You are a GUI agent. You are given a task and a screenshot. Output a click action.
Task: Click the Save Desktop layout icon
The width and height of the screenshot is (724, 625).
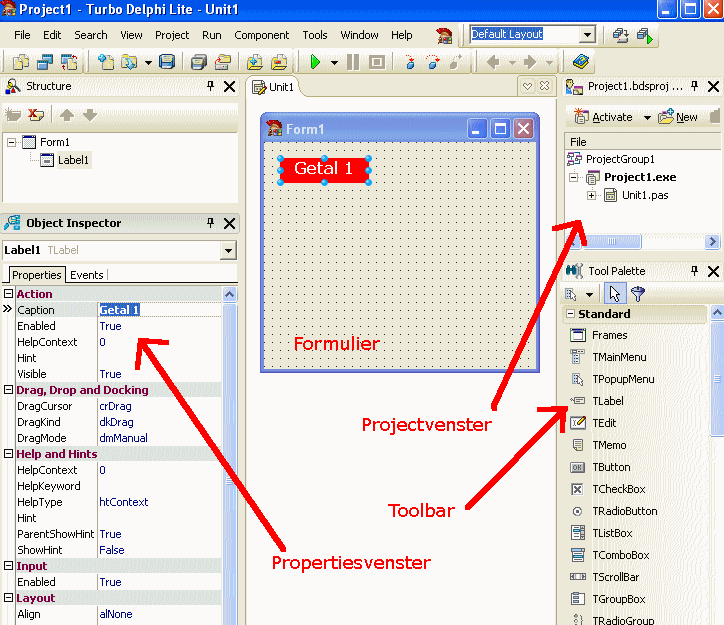pos(620,35)
